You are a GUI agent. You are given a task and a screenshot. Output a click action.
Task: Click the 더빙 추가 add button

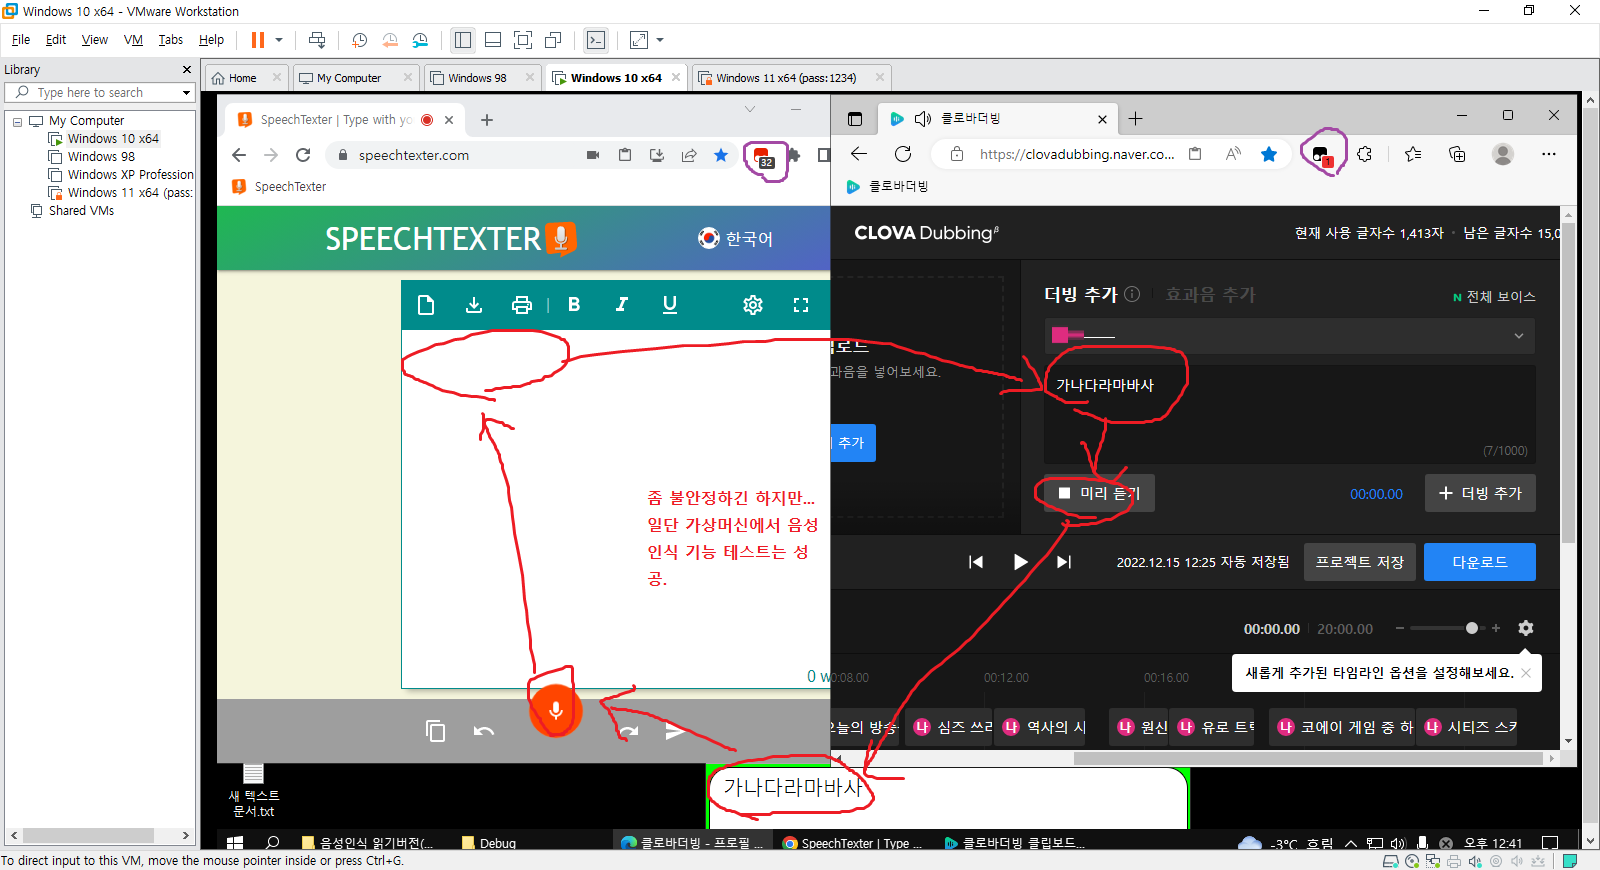coord(1480,493)
